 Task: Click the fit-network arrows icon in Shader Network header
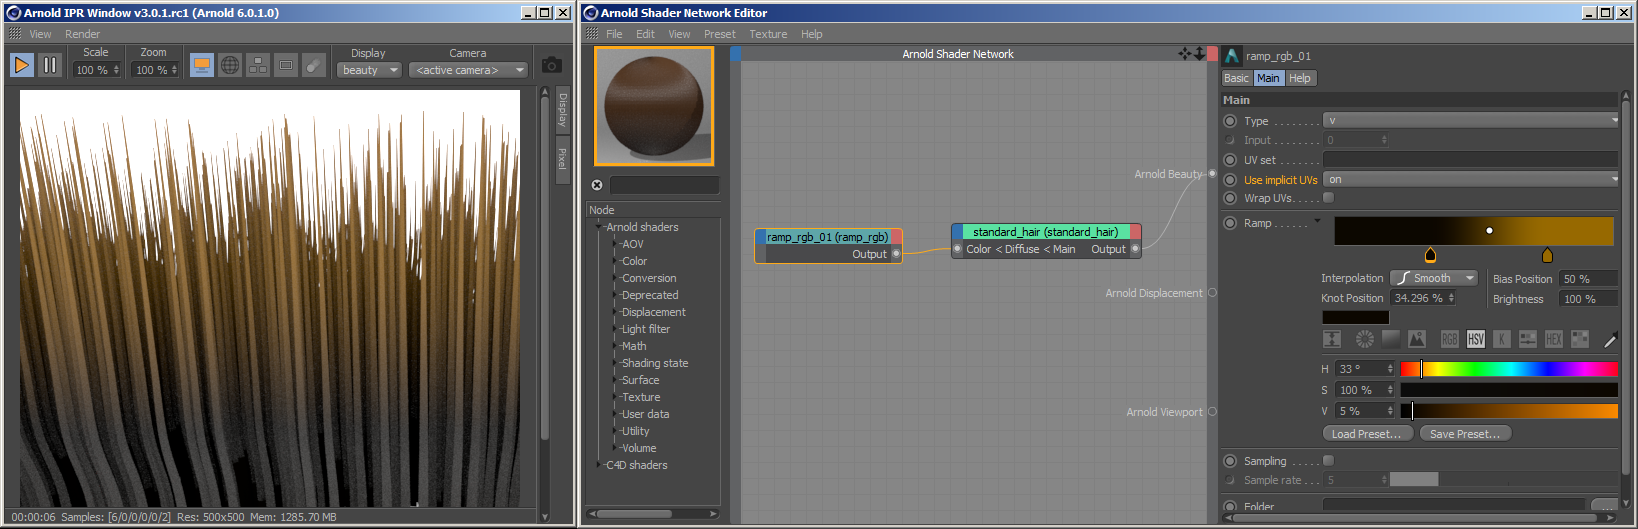[x=1185, y=54]
